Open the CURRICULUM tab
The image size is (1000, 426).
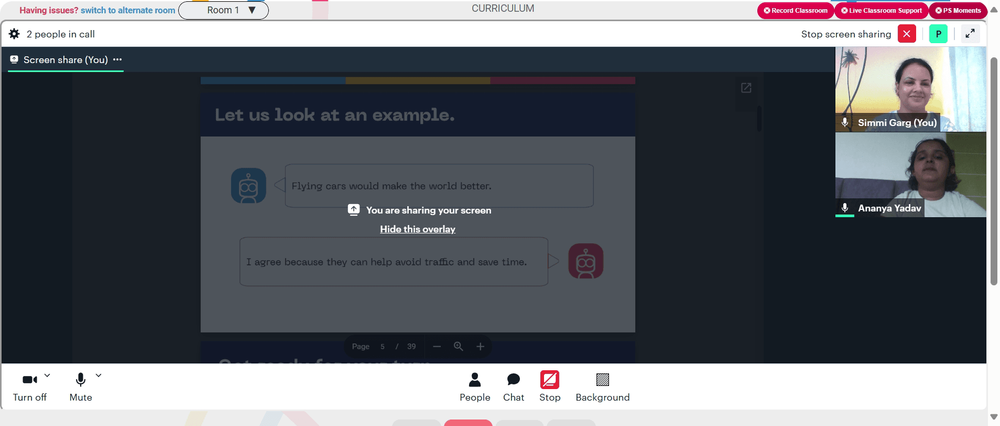click(503, 8)
